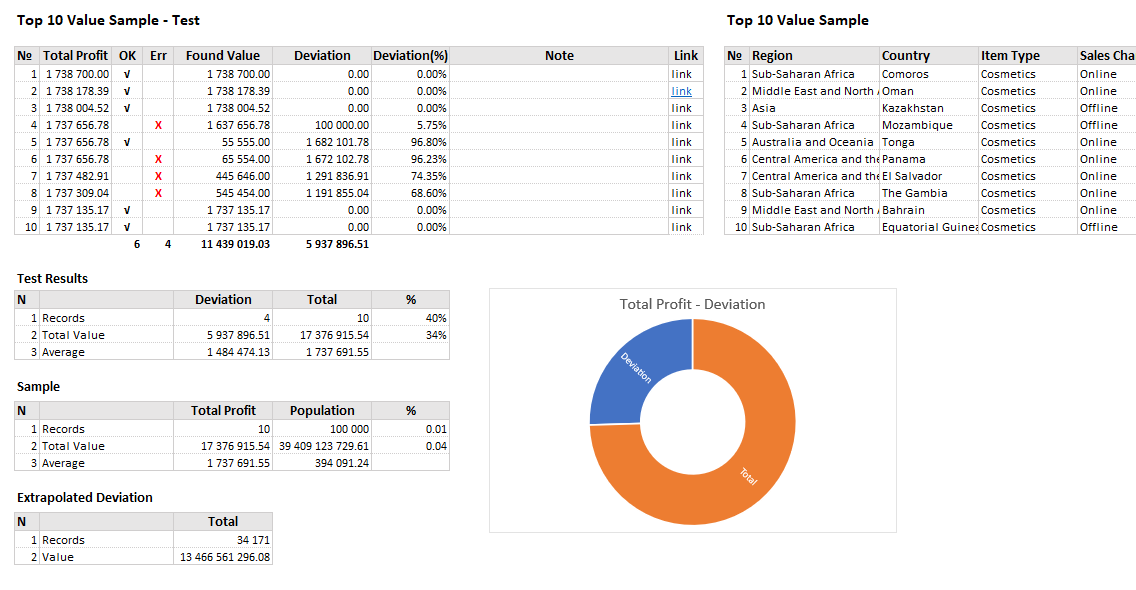
Task: Click the 'Country' column header
Action: (x=929, y=56)
